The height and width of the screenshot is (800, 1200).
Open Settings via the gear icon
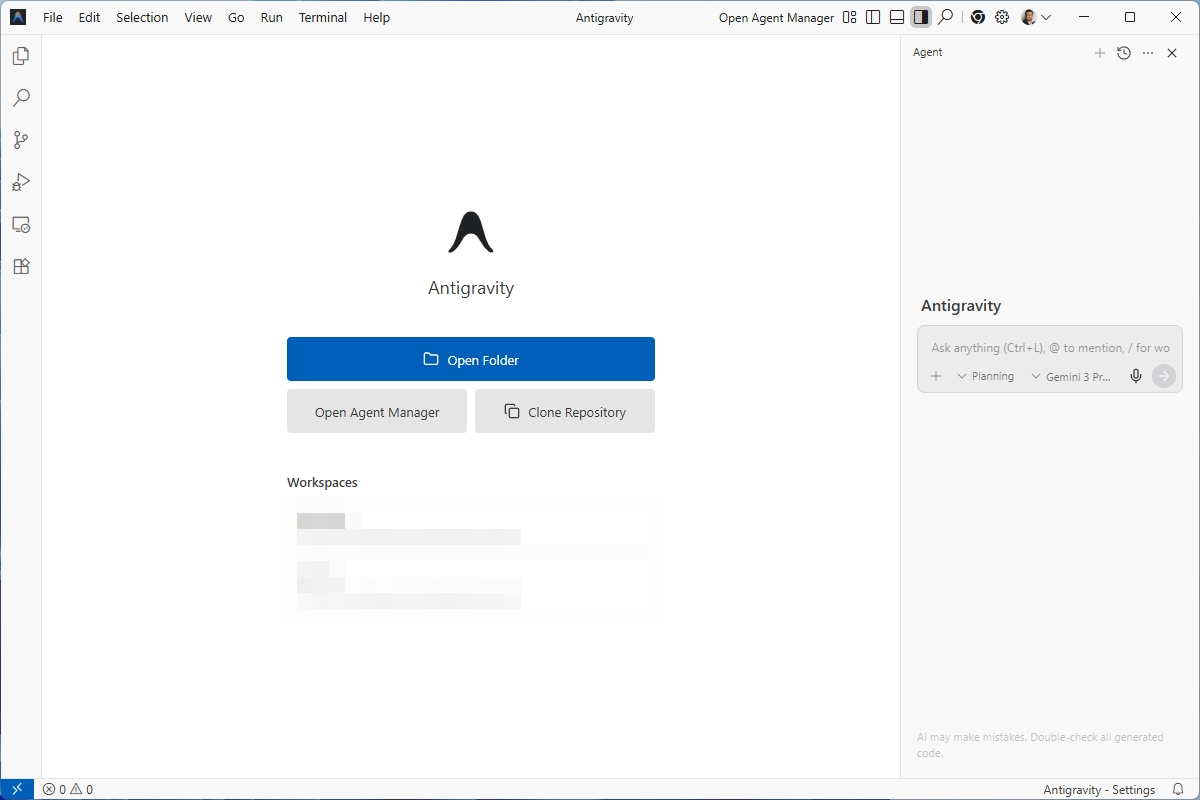coord(1001,17)
